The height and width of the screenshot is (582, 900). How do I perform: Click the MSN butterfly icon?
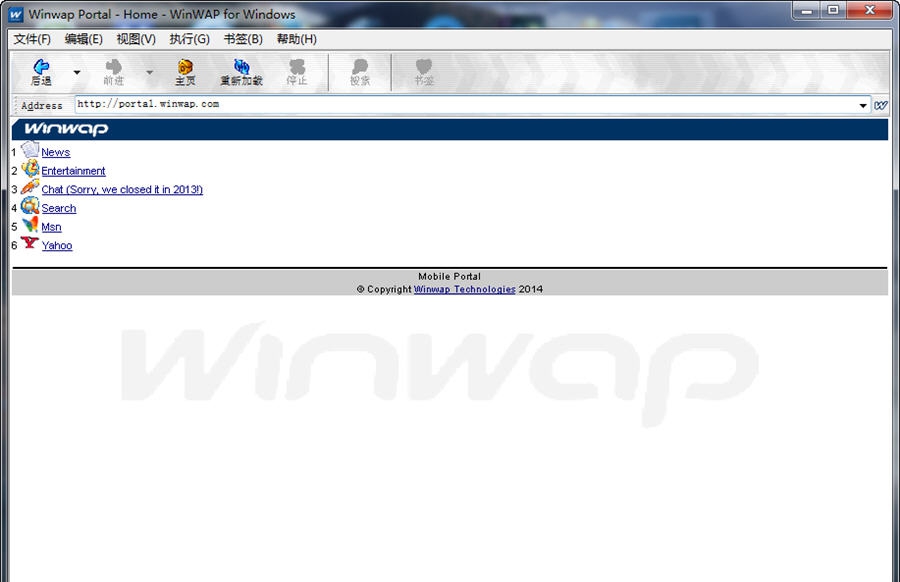coord(30,226)
